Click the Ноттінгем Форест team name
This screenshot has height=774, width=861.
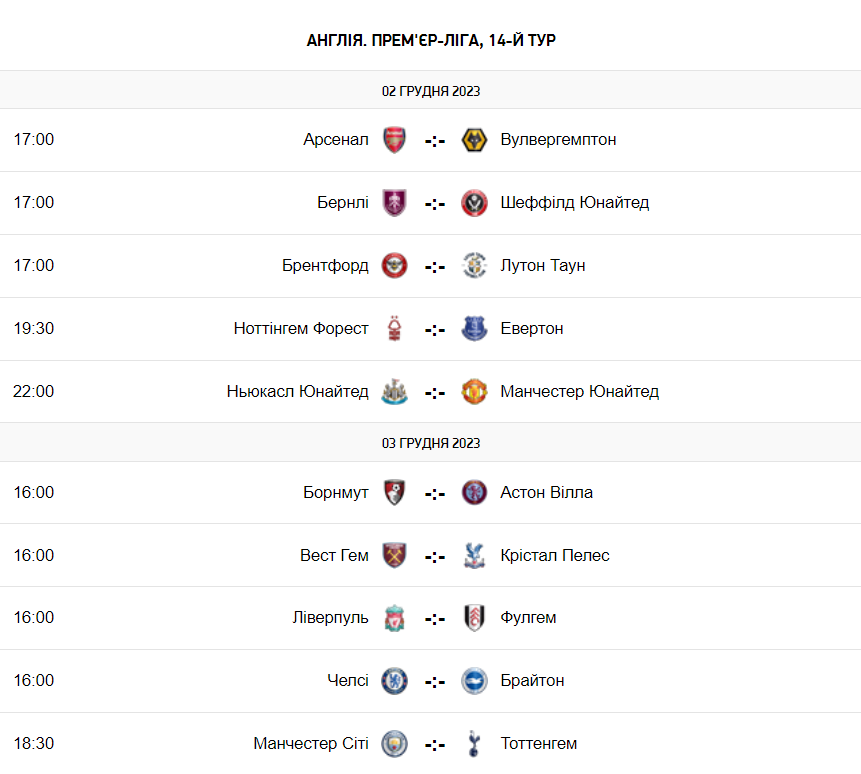(301, 329)
